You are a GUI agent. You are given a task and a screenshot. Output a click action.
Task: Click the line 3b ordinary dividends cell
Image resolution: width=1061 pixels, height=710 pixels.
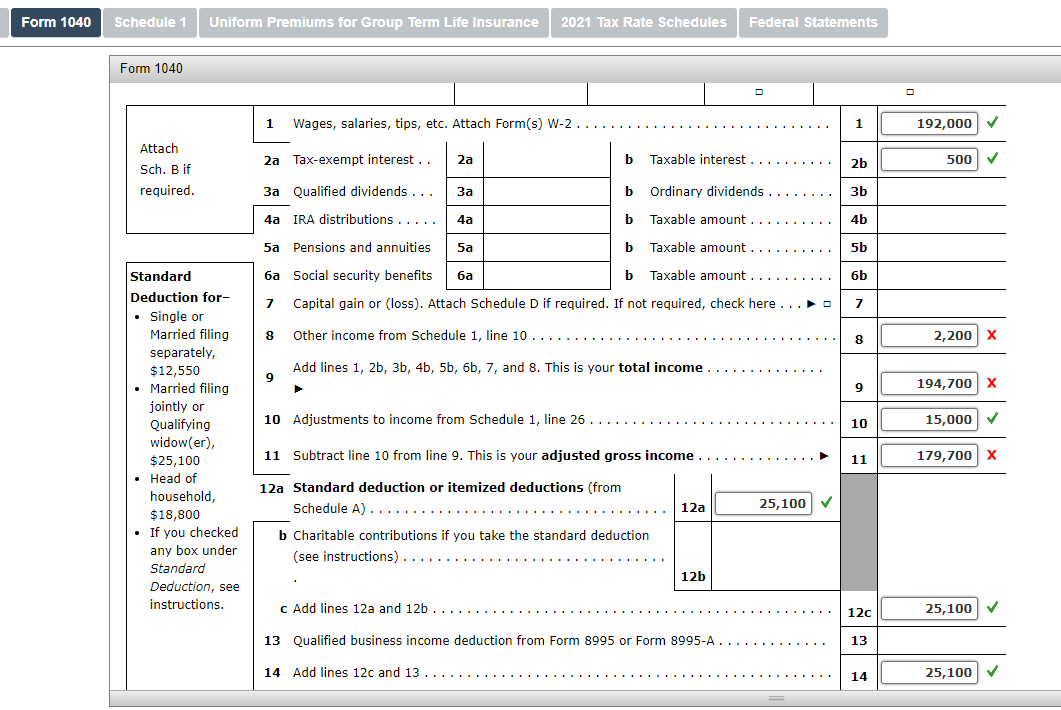click(x=941, y=192)
